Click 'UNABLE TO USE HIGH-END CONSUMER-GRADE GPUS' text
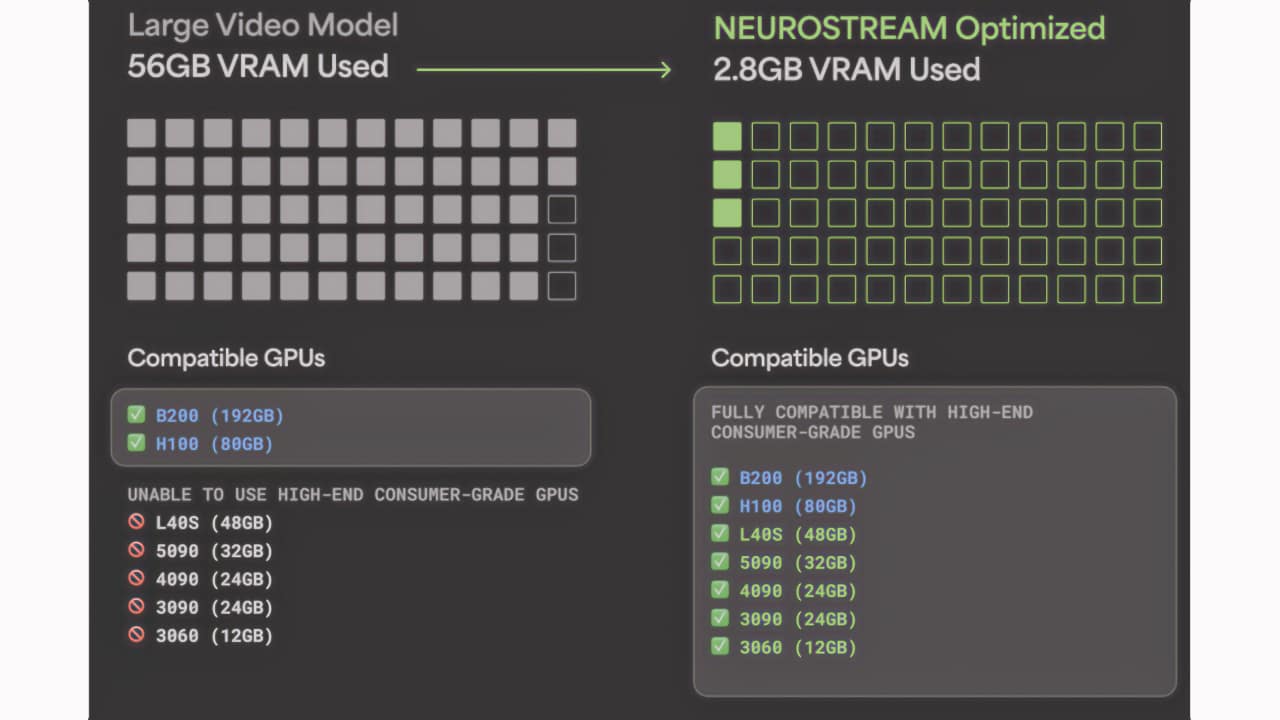This screenshot has width=1280, height=720. 353,494
